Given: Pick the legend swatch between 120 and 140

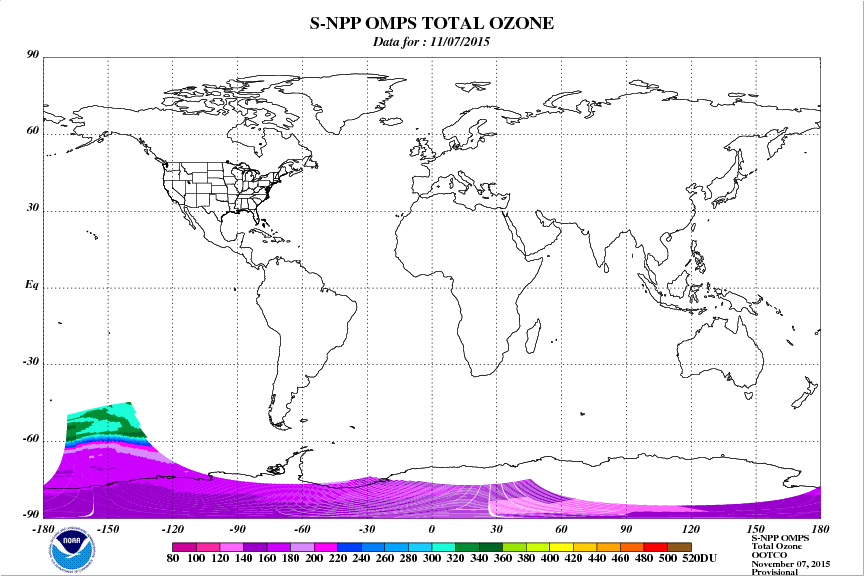Looking at the screenshot, I should 231,547.
